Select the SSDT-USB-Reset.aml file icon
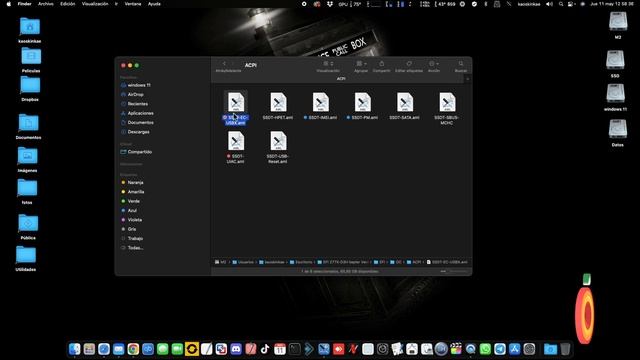This screenshot has width=640, height=360. (278, 141)
